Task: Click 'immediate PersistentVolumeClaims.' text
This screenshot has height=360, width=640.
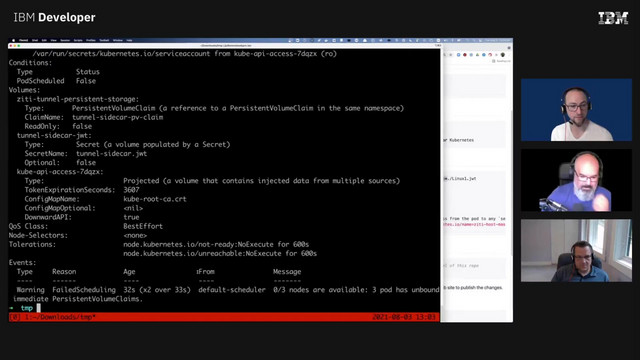Action: pyautogui.click(x=78, y=299)
